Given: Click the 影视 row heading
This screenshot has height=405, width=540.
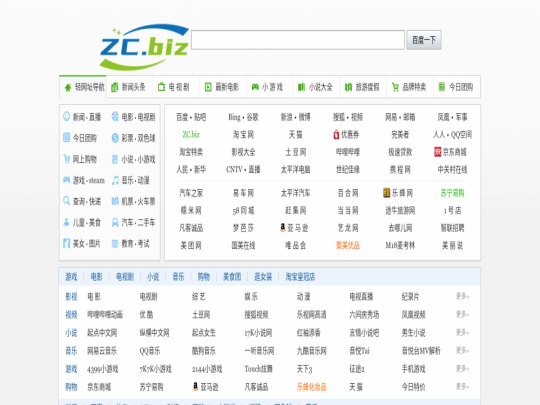Looking at the screenshot, I should 71,297.
